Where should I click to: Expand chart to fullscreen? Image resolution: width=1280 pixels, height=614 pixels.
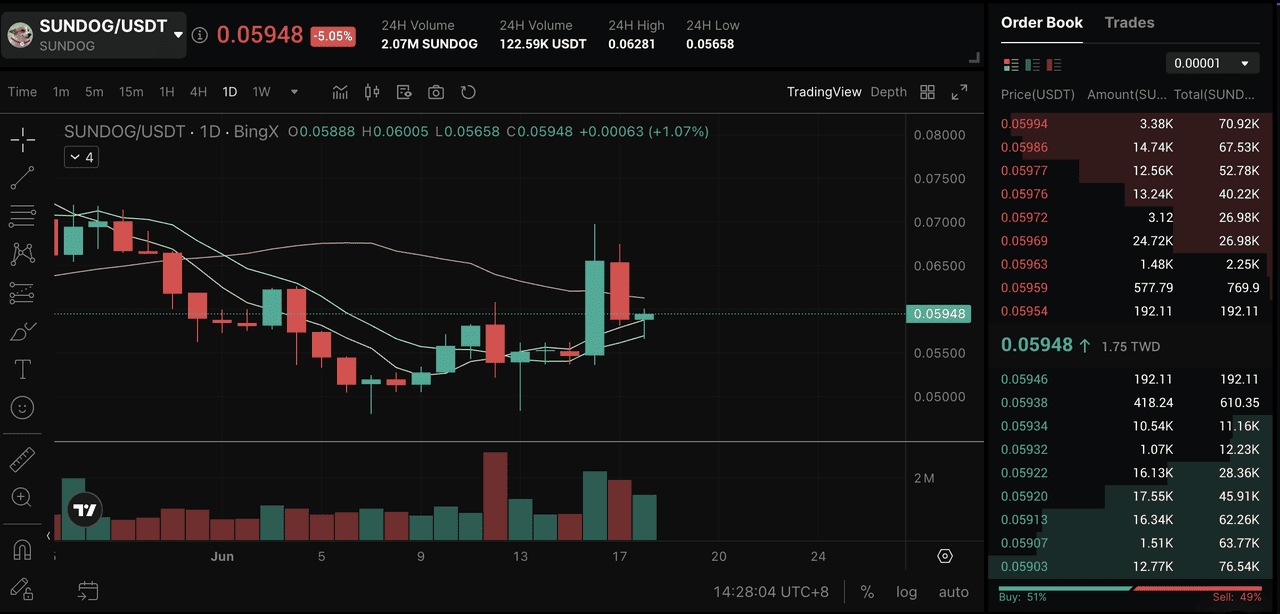[959, 92]
